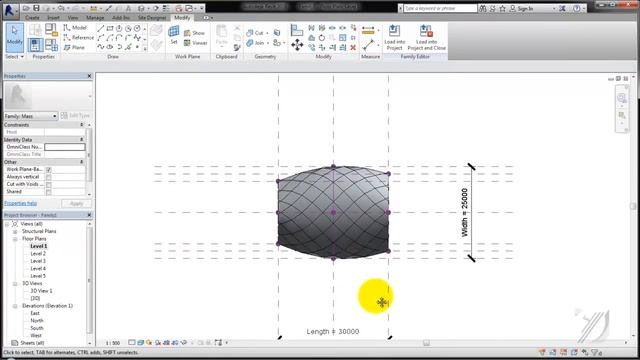Click the keyword search field
Viewport: 640px width, 360px height.
[440, 8]
